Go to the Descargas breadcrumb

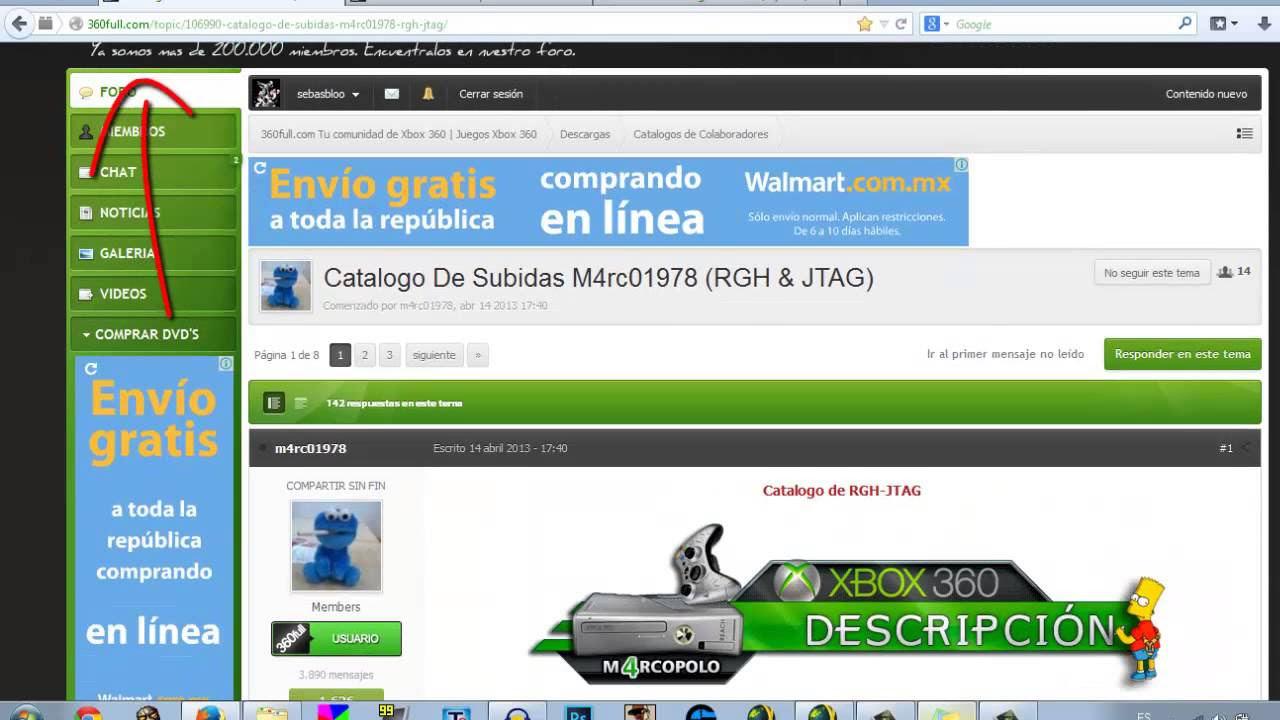pyautogui.click(x=585, y=134)
